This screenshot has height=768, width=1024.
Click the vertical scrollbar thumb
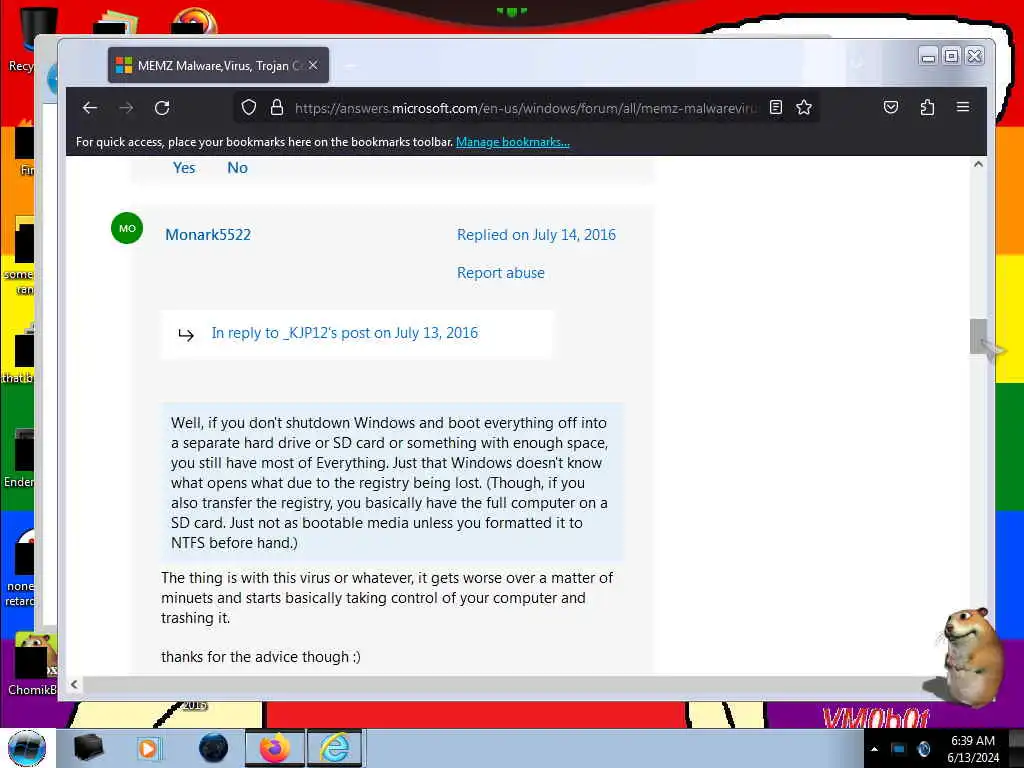click(978, 336)
